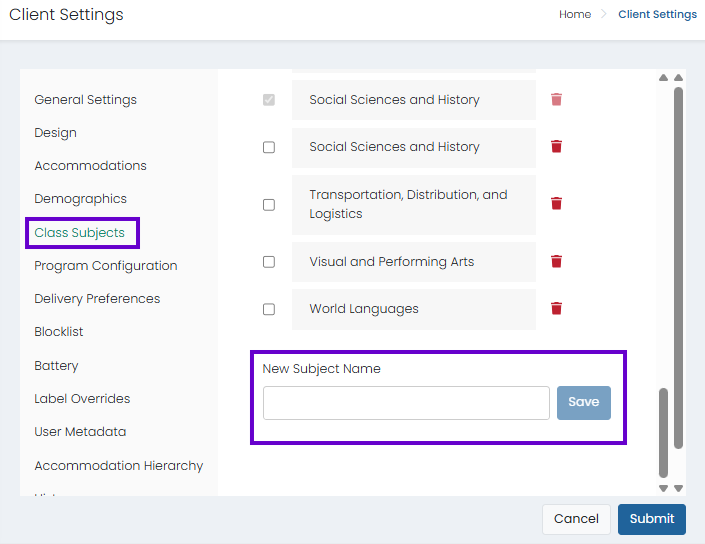
Task: Click inner scrollbar down arrow
Action: pos(663,488)
